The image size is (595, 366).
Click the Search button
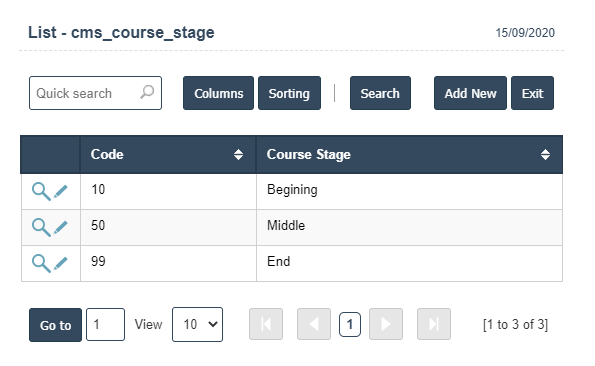[x=380, y=93]
